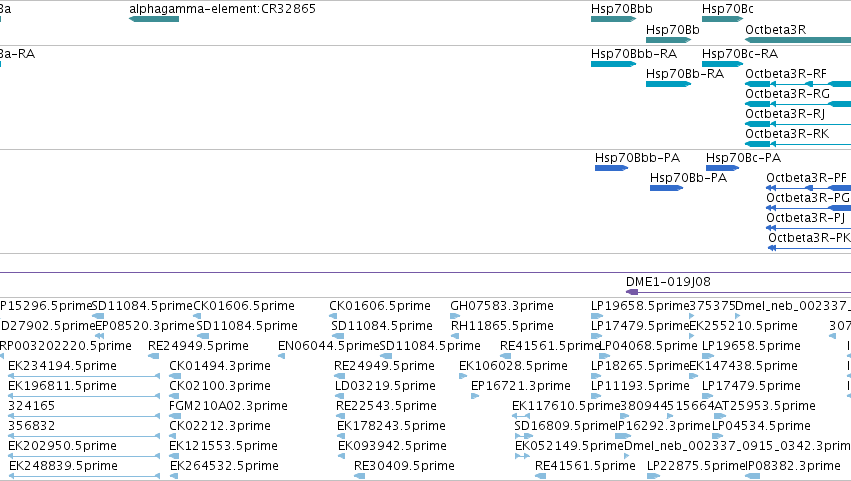Click the EK255210.5prime EST label

[744, 326]
